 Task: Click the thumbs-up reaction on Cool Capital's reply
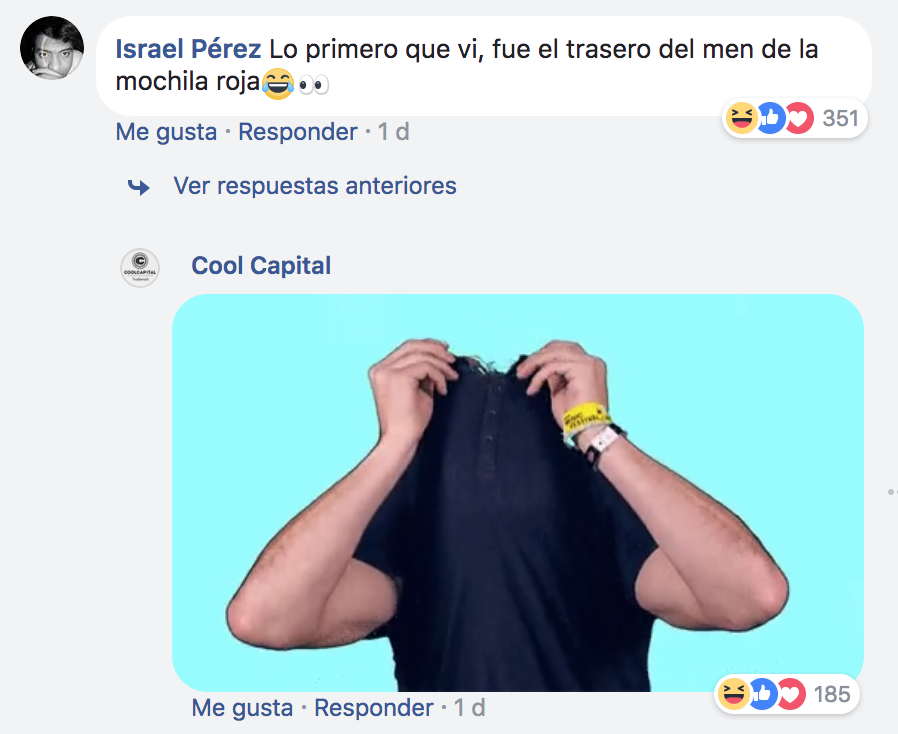[x=762, y=694]
